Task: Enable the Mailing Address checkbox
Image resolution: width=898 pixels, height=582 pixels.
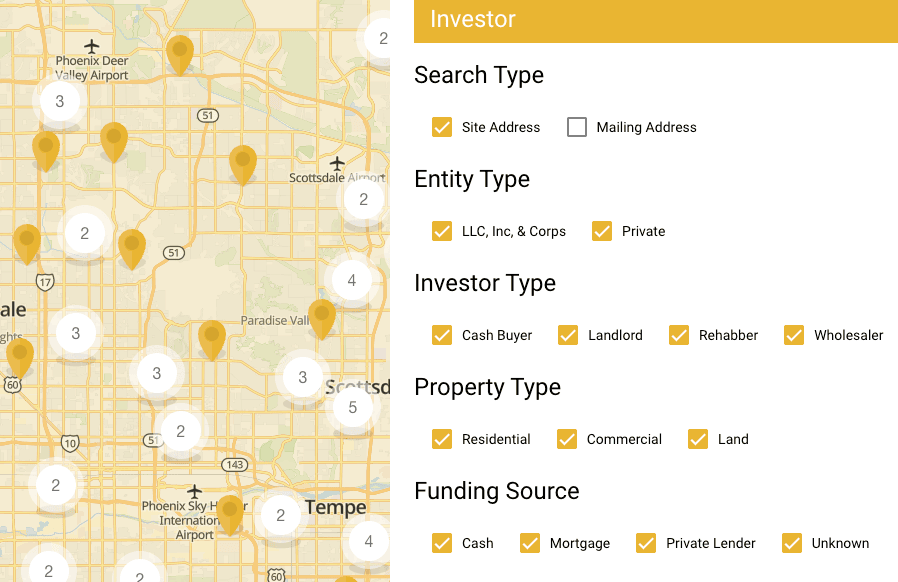Action: coord(577,127)
